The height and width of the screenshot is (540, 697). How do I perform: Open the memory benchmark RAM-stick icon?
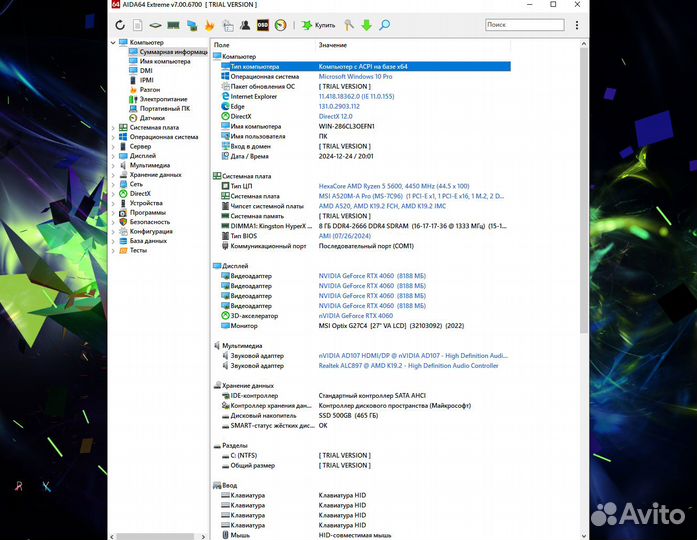coord(173,25)
